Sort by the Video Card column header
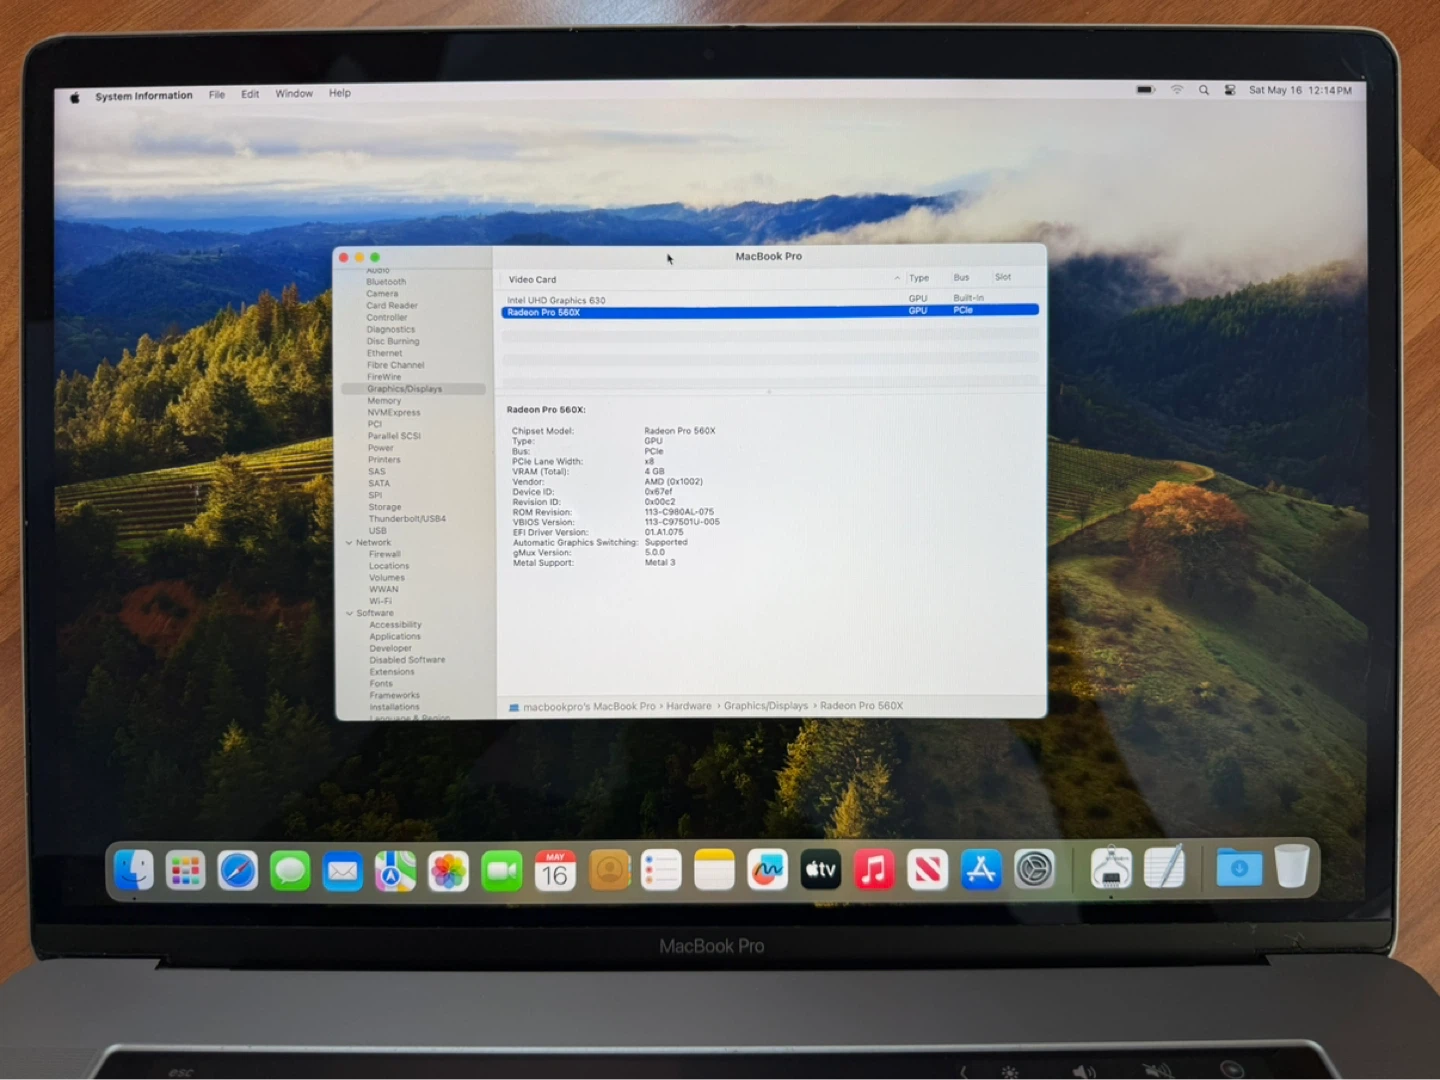Screen dimensions: 1440x1080 tap(532, 280)
